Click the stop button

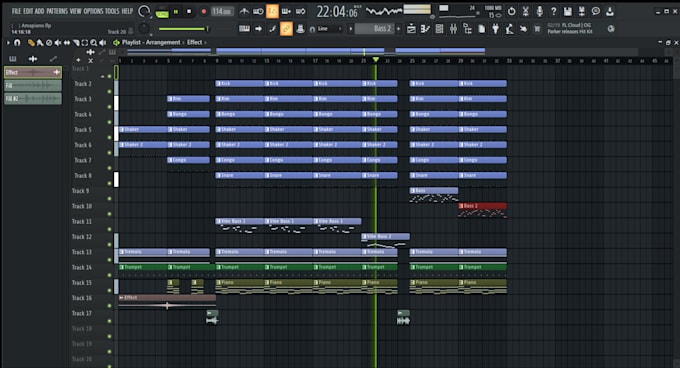189,12
